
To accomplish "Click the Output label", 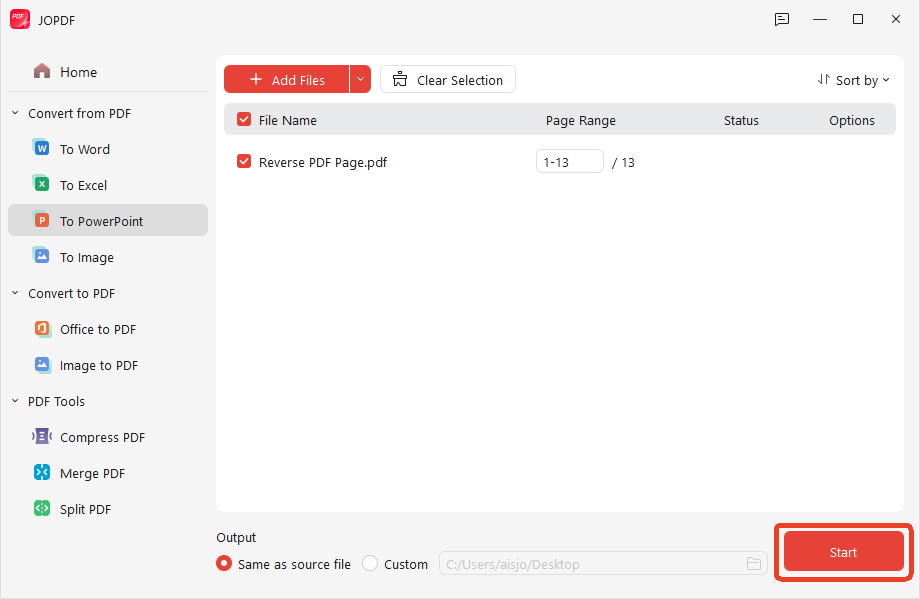I will [236, 537].
